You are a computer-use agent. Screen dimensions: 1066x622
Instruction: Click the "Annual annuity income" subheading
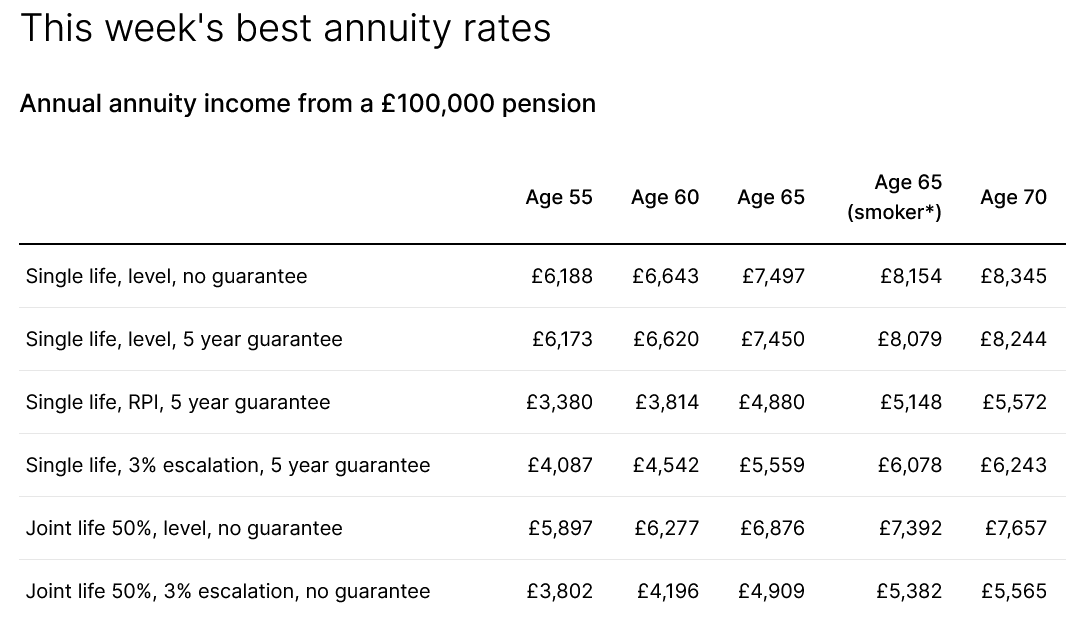coord(307,104)
